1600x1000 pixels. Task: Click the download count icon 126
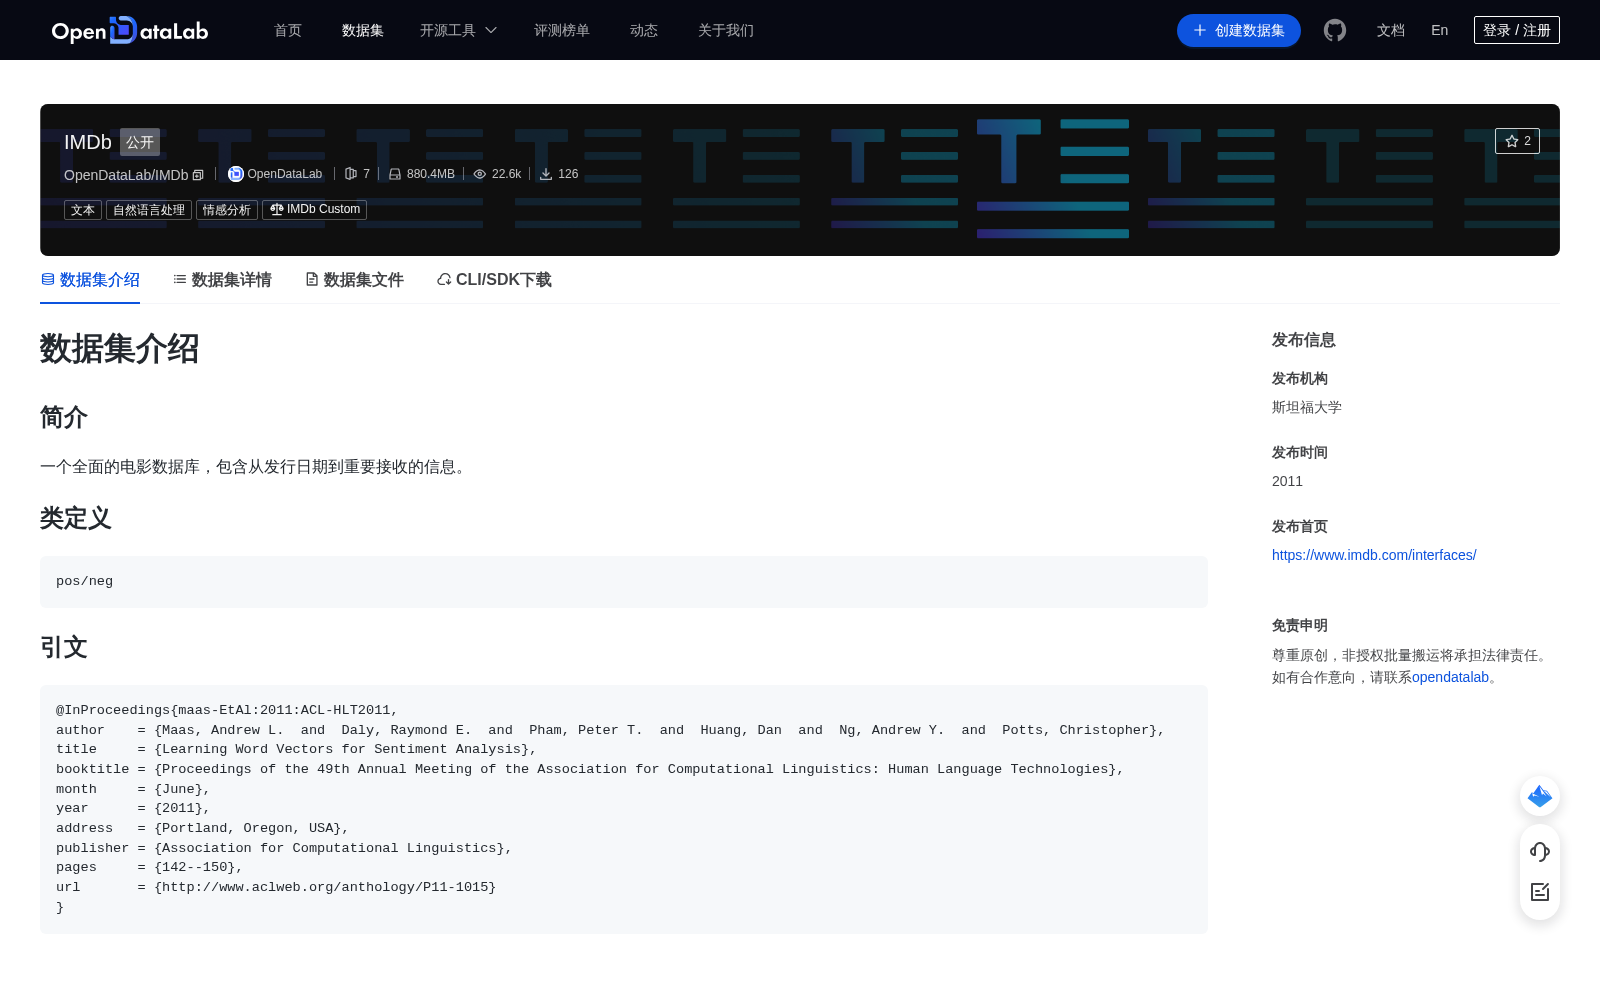click(546, 174)
